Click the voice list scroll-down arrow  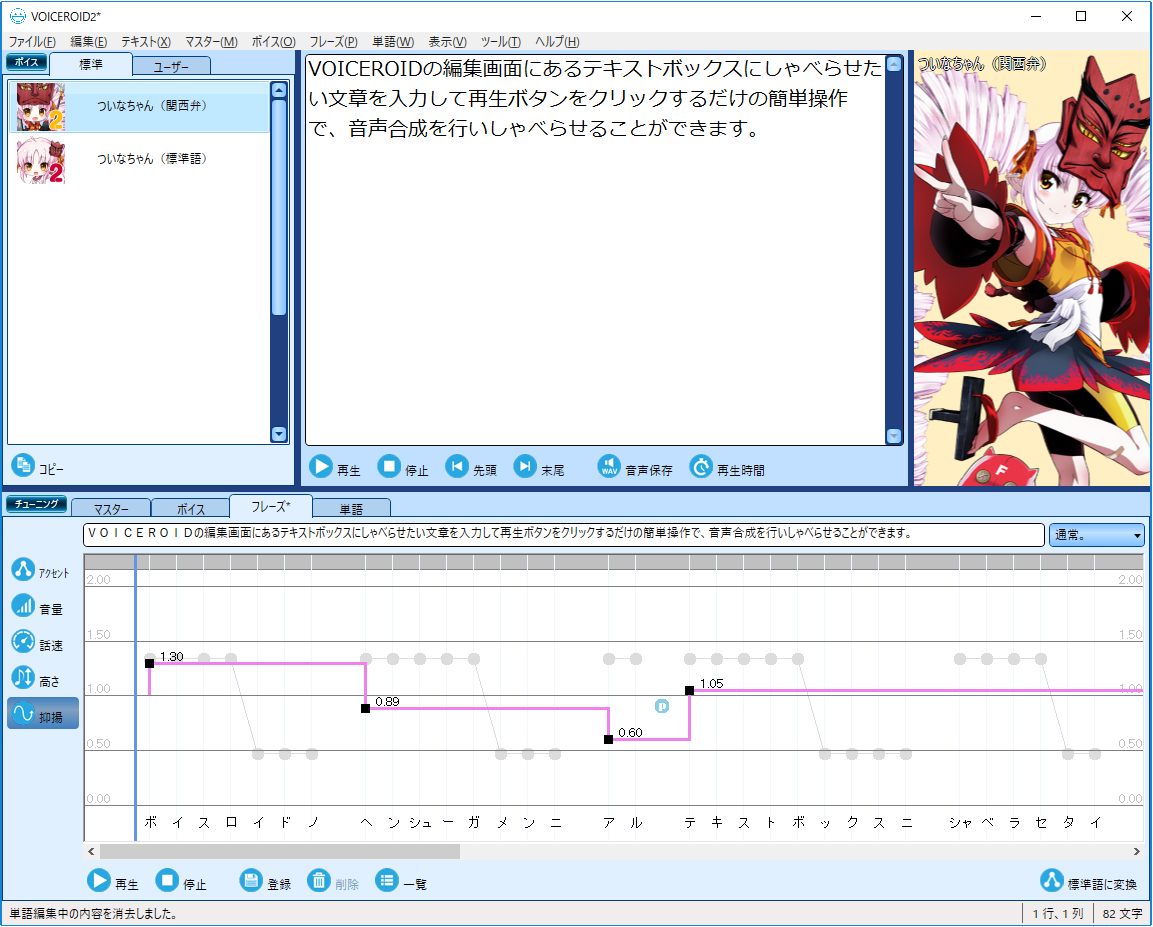[279, 434]
